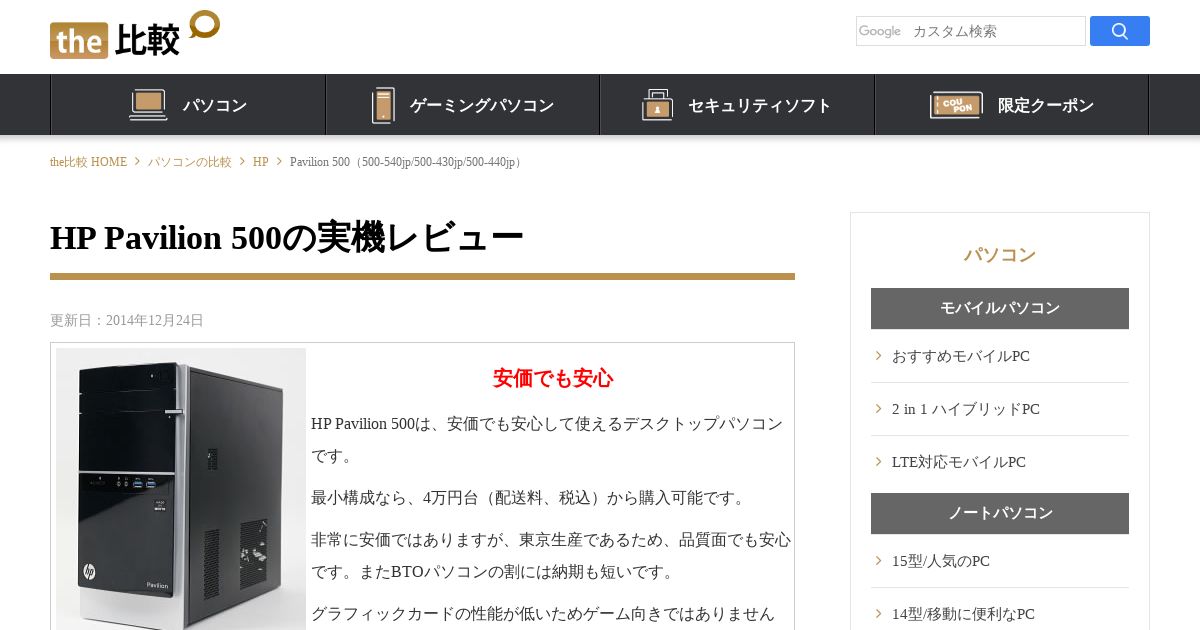Focus the Google カスタム検索 field

point(970,31)
